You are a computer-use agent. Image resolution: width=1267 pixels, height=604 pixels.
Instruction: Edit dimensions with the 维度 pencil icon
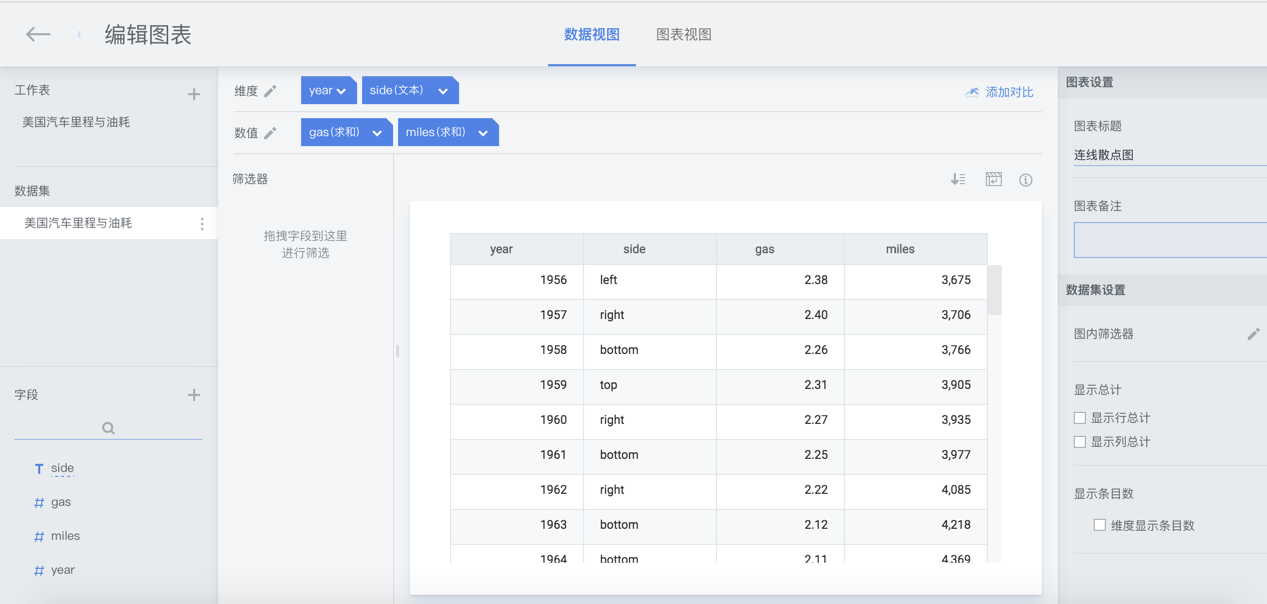coord(270,91)
